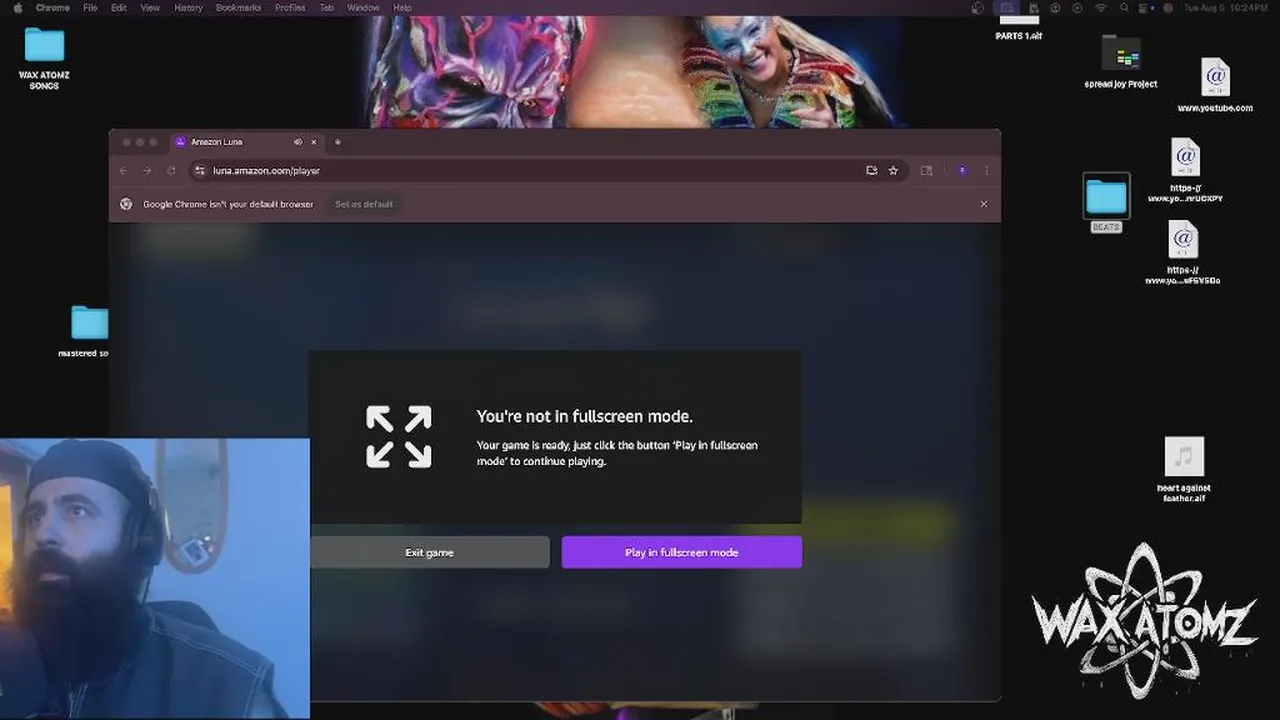Screen dimensions: 1280x720
Task: Reload the Amazon Luna page
Action: (x=171, y=171)
